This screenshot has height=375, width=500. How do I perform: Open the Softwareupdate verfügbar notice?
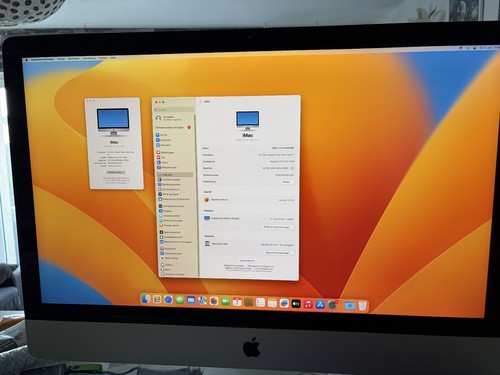(174, 127)
